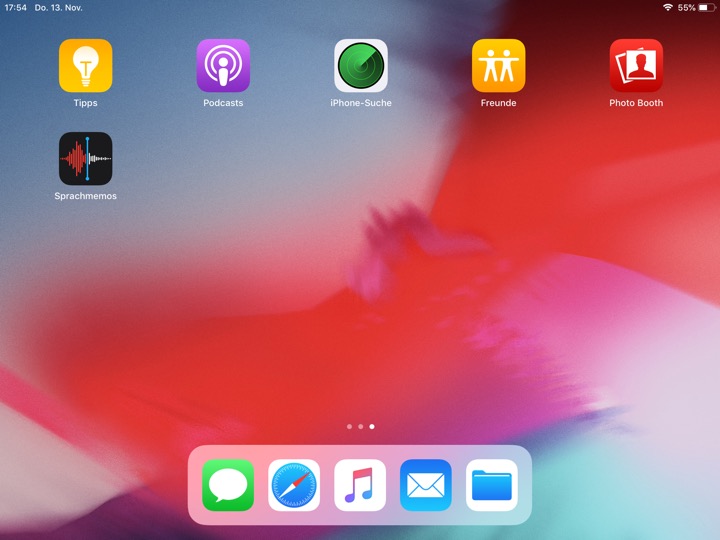The image size is (720, 540).
Task: Launch Safari from the dock
Action: click(x=294, y=485)
